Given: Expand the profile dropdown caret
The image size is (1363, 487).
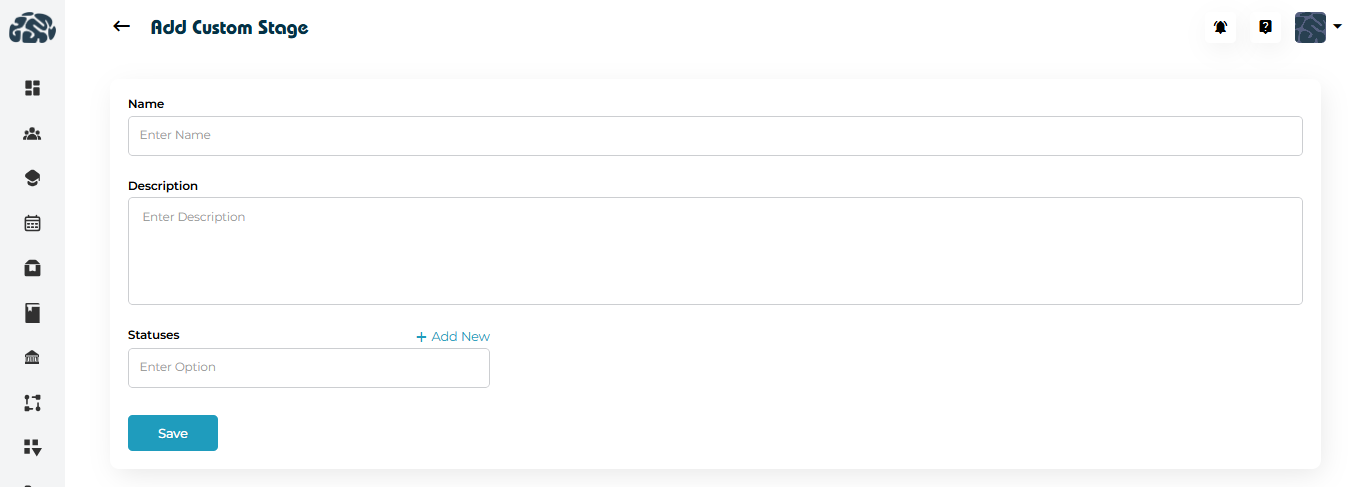Looking at the screenshot, I should (x=1337, y=27).
